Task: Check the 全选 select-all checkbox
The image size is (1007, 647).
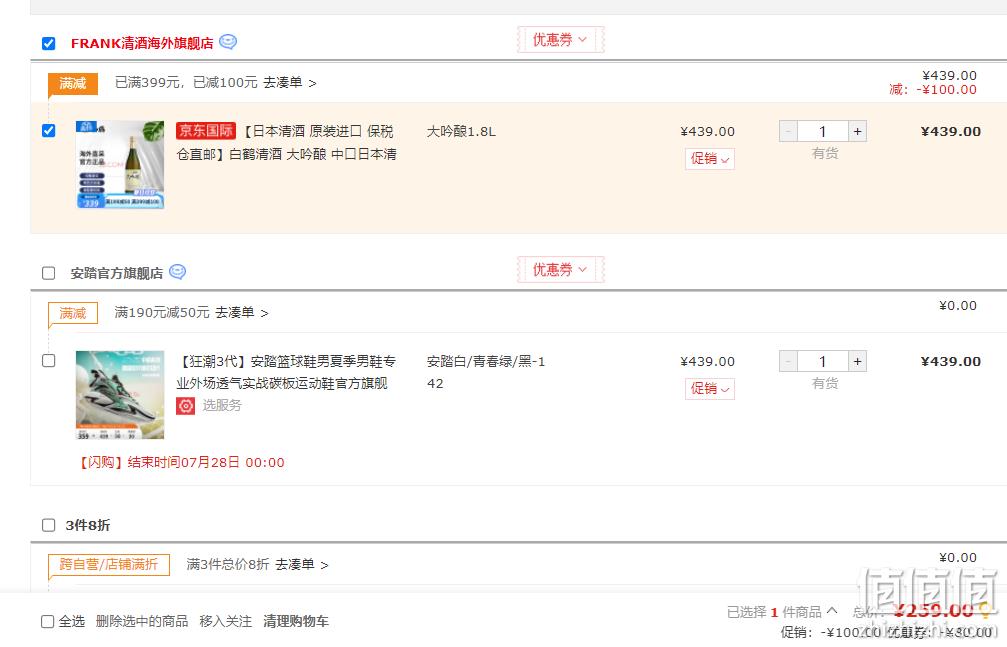Action: [x=47, y=621]
